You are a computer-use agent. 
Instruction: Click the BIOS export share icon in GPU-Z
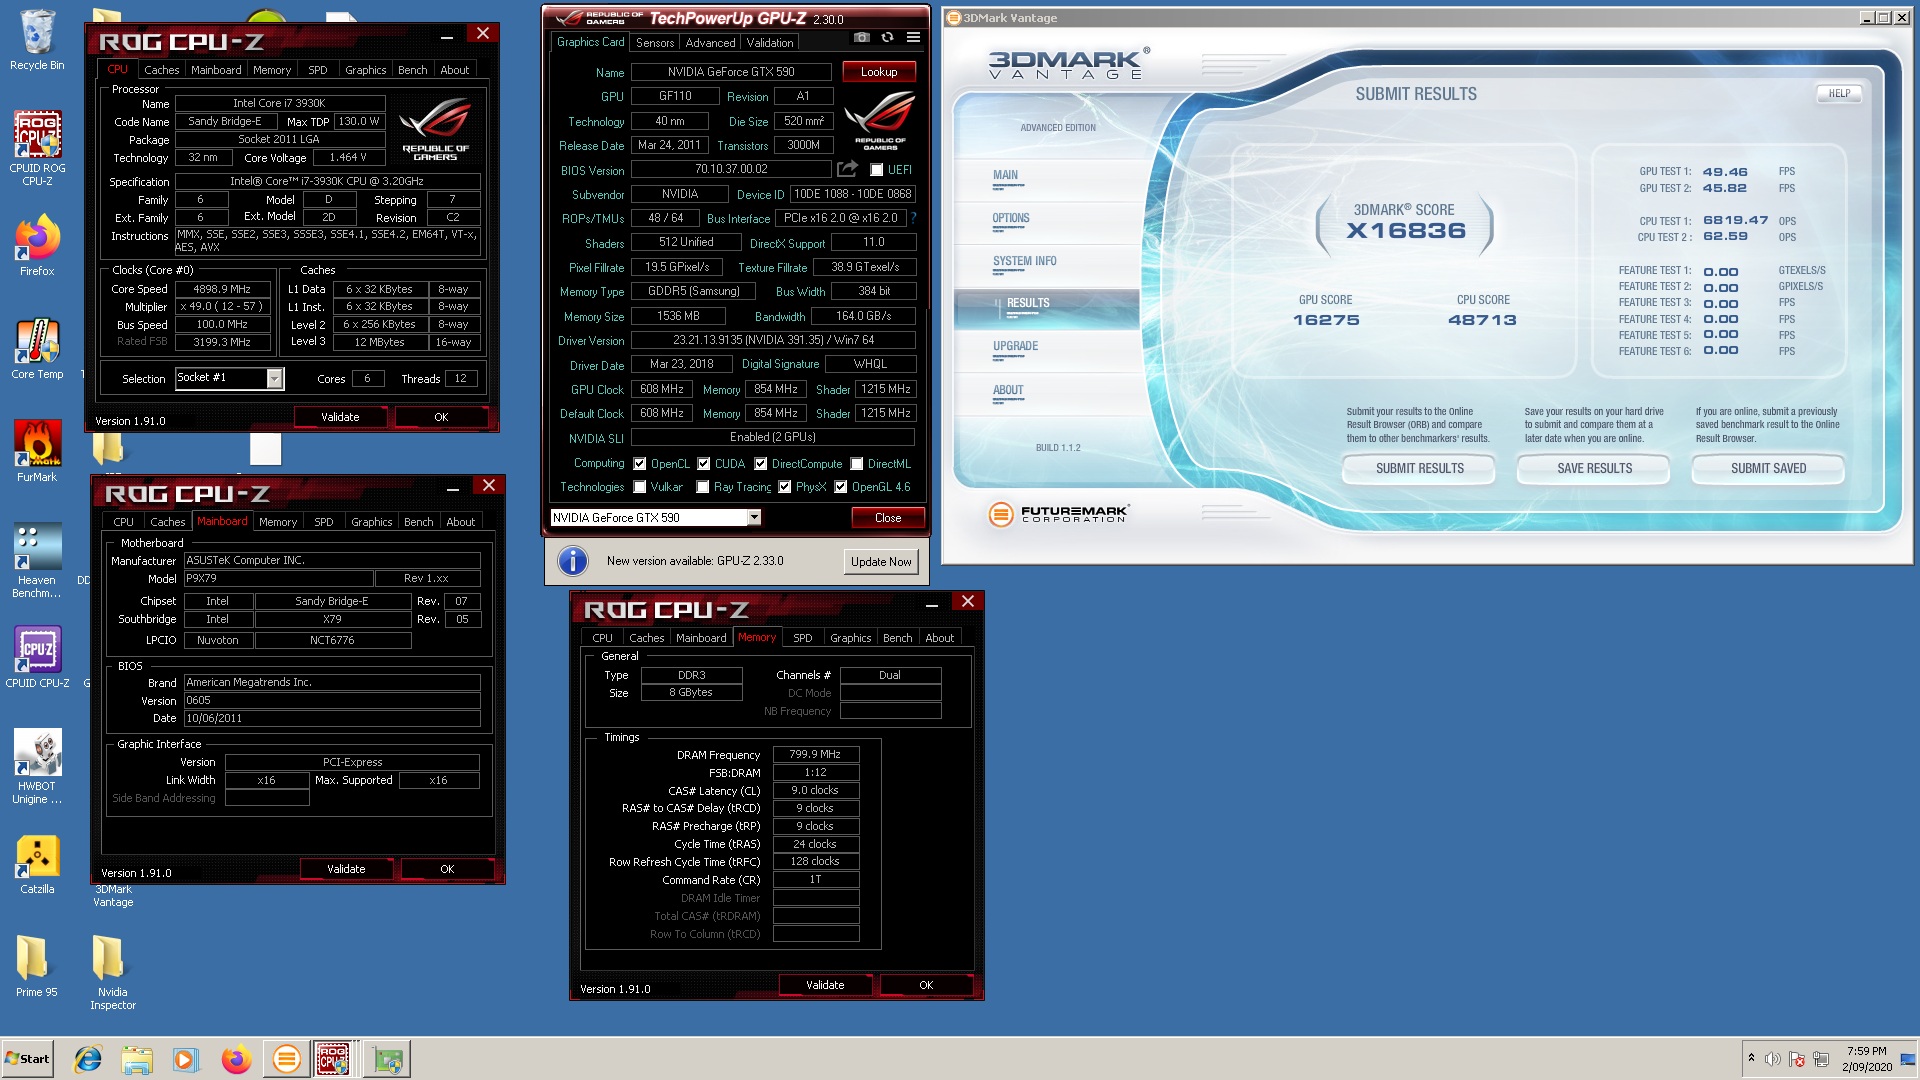point(847,169)
